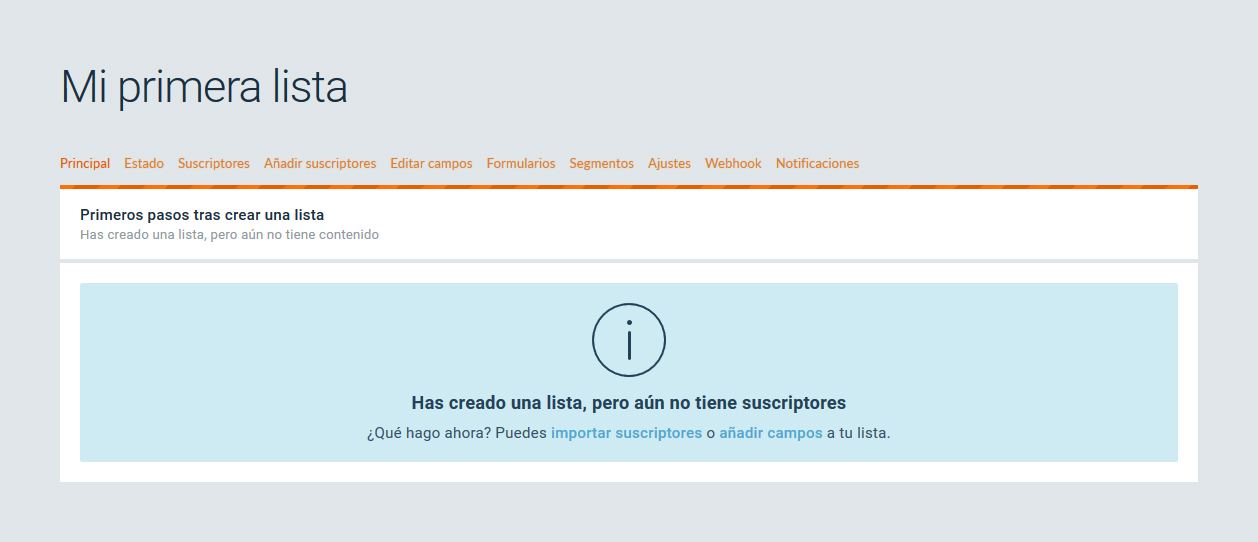1258x542 pixels.
Task: Select the Notificaciones tab
Action: pyautogui.click(x=817, y=163)
